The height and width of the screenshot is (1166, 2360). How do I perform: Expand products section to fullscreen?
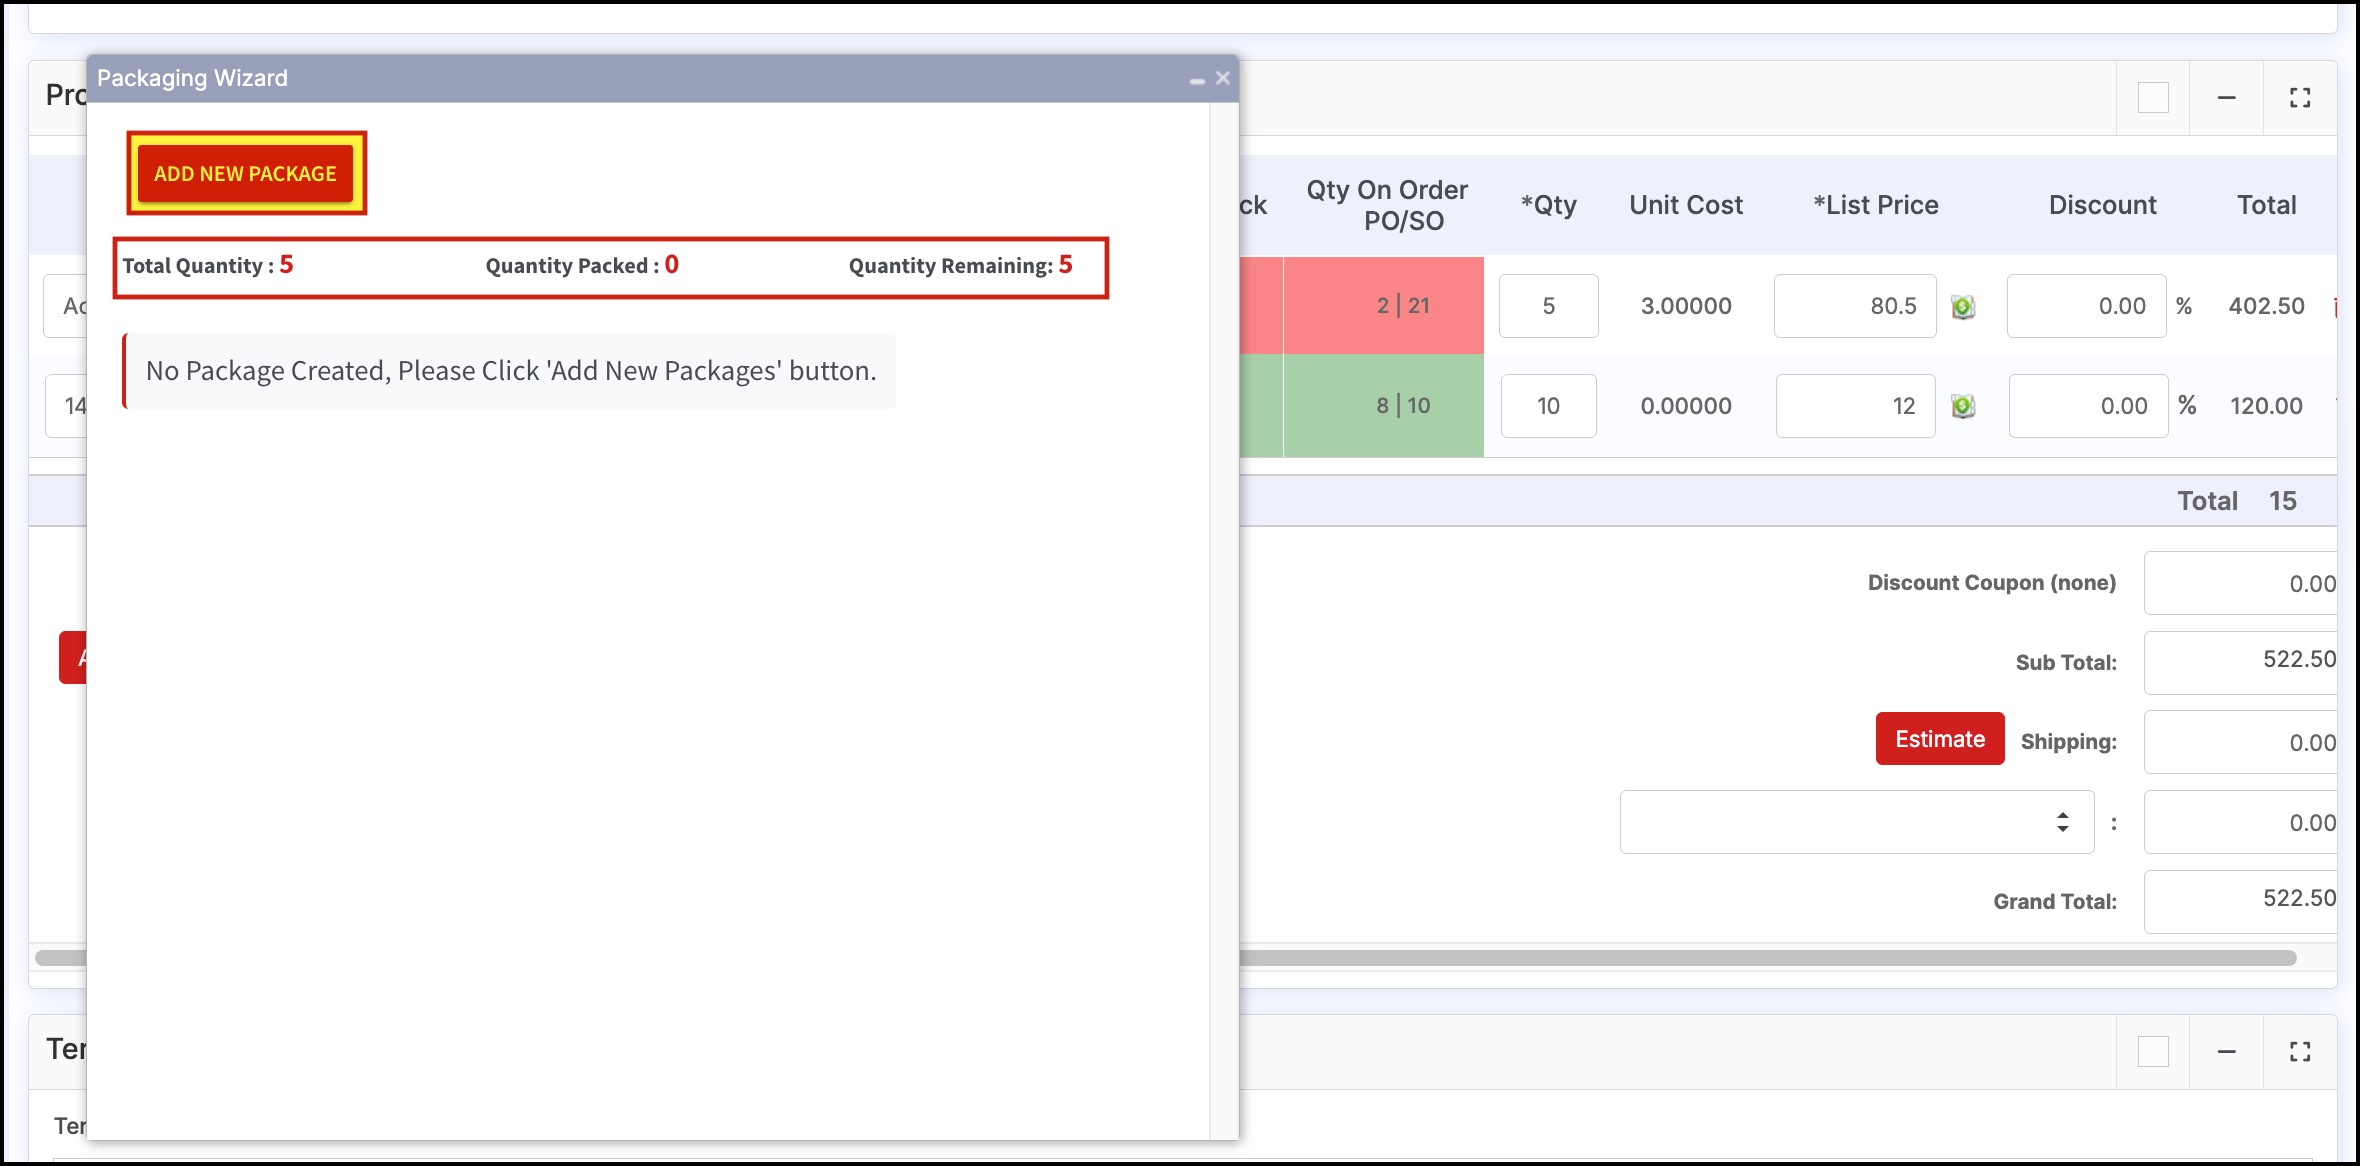[2300, 98]
